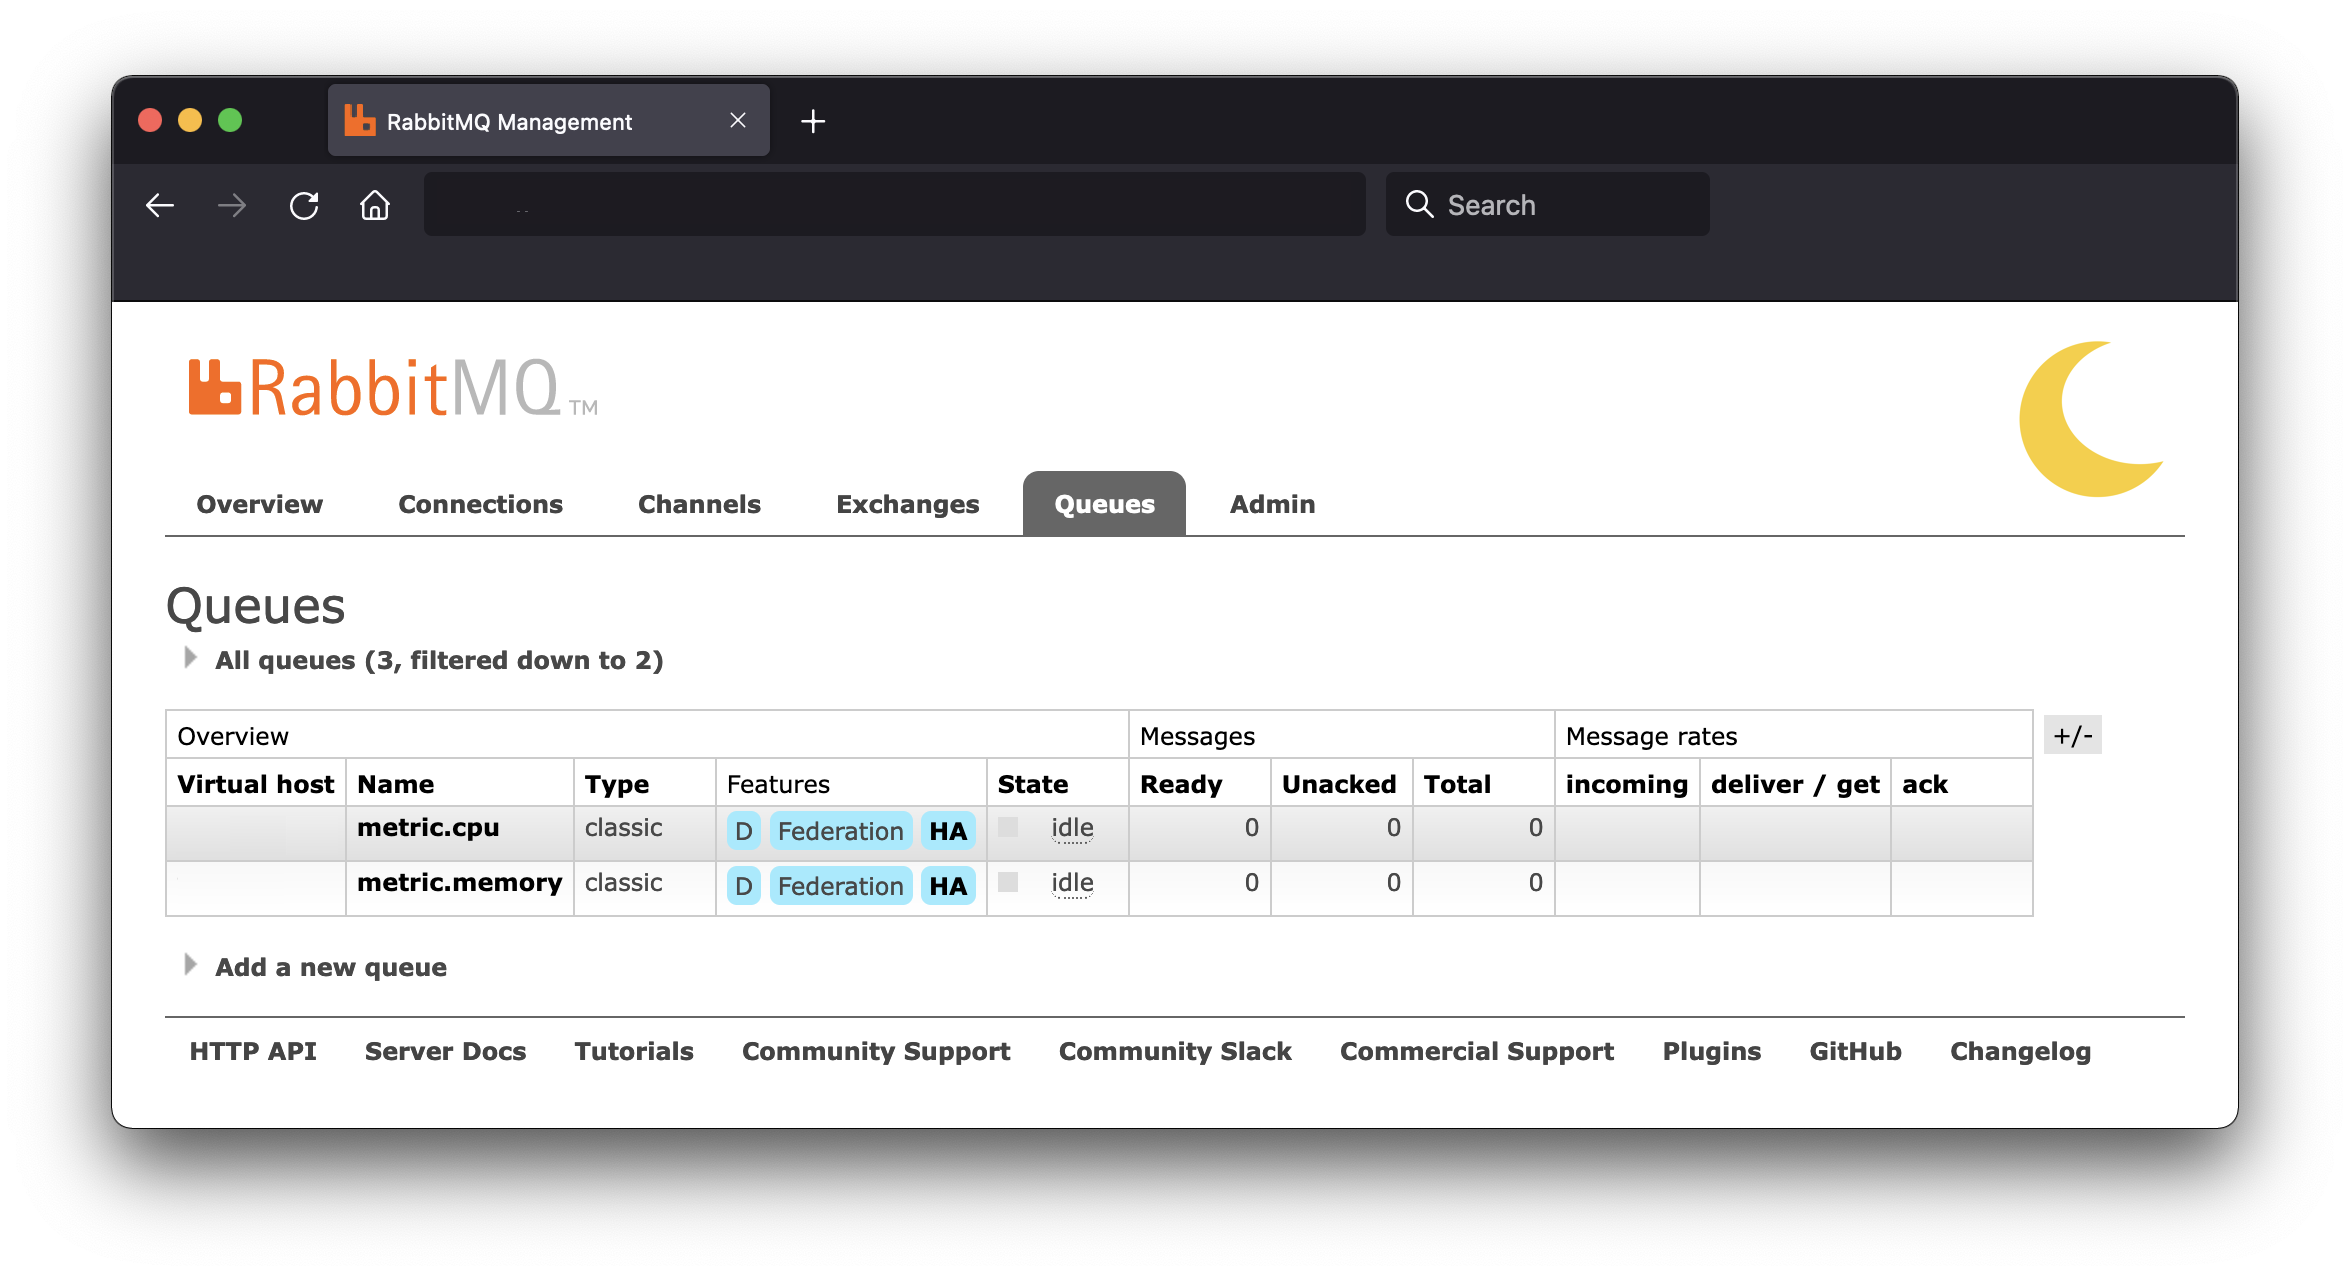This screenshot has width=2350, height=1276.
Task: Click the +/- column selector button
Action: pos(2072,735)
